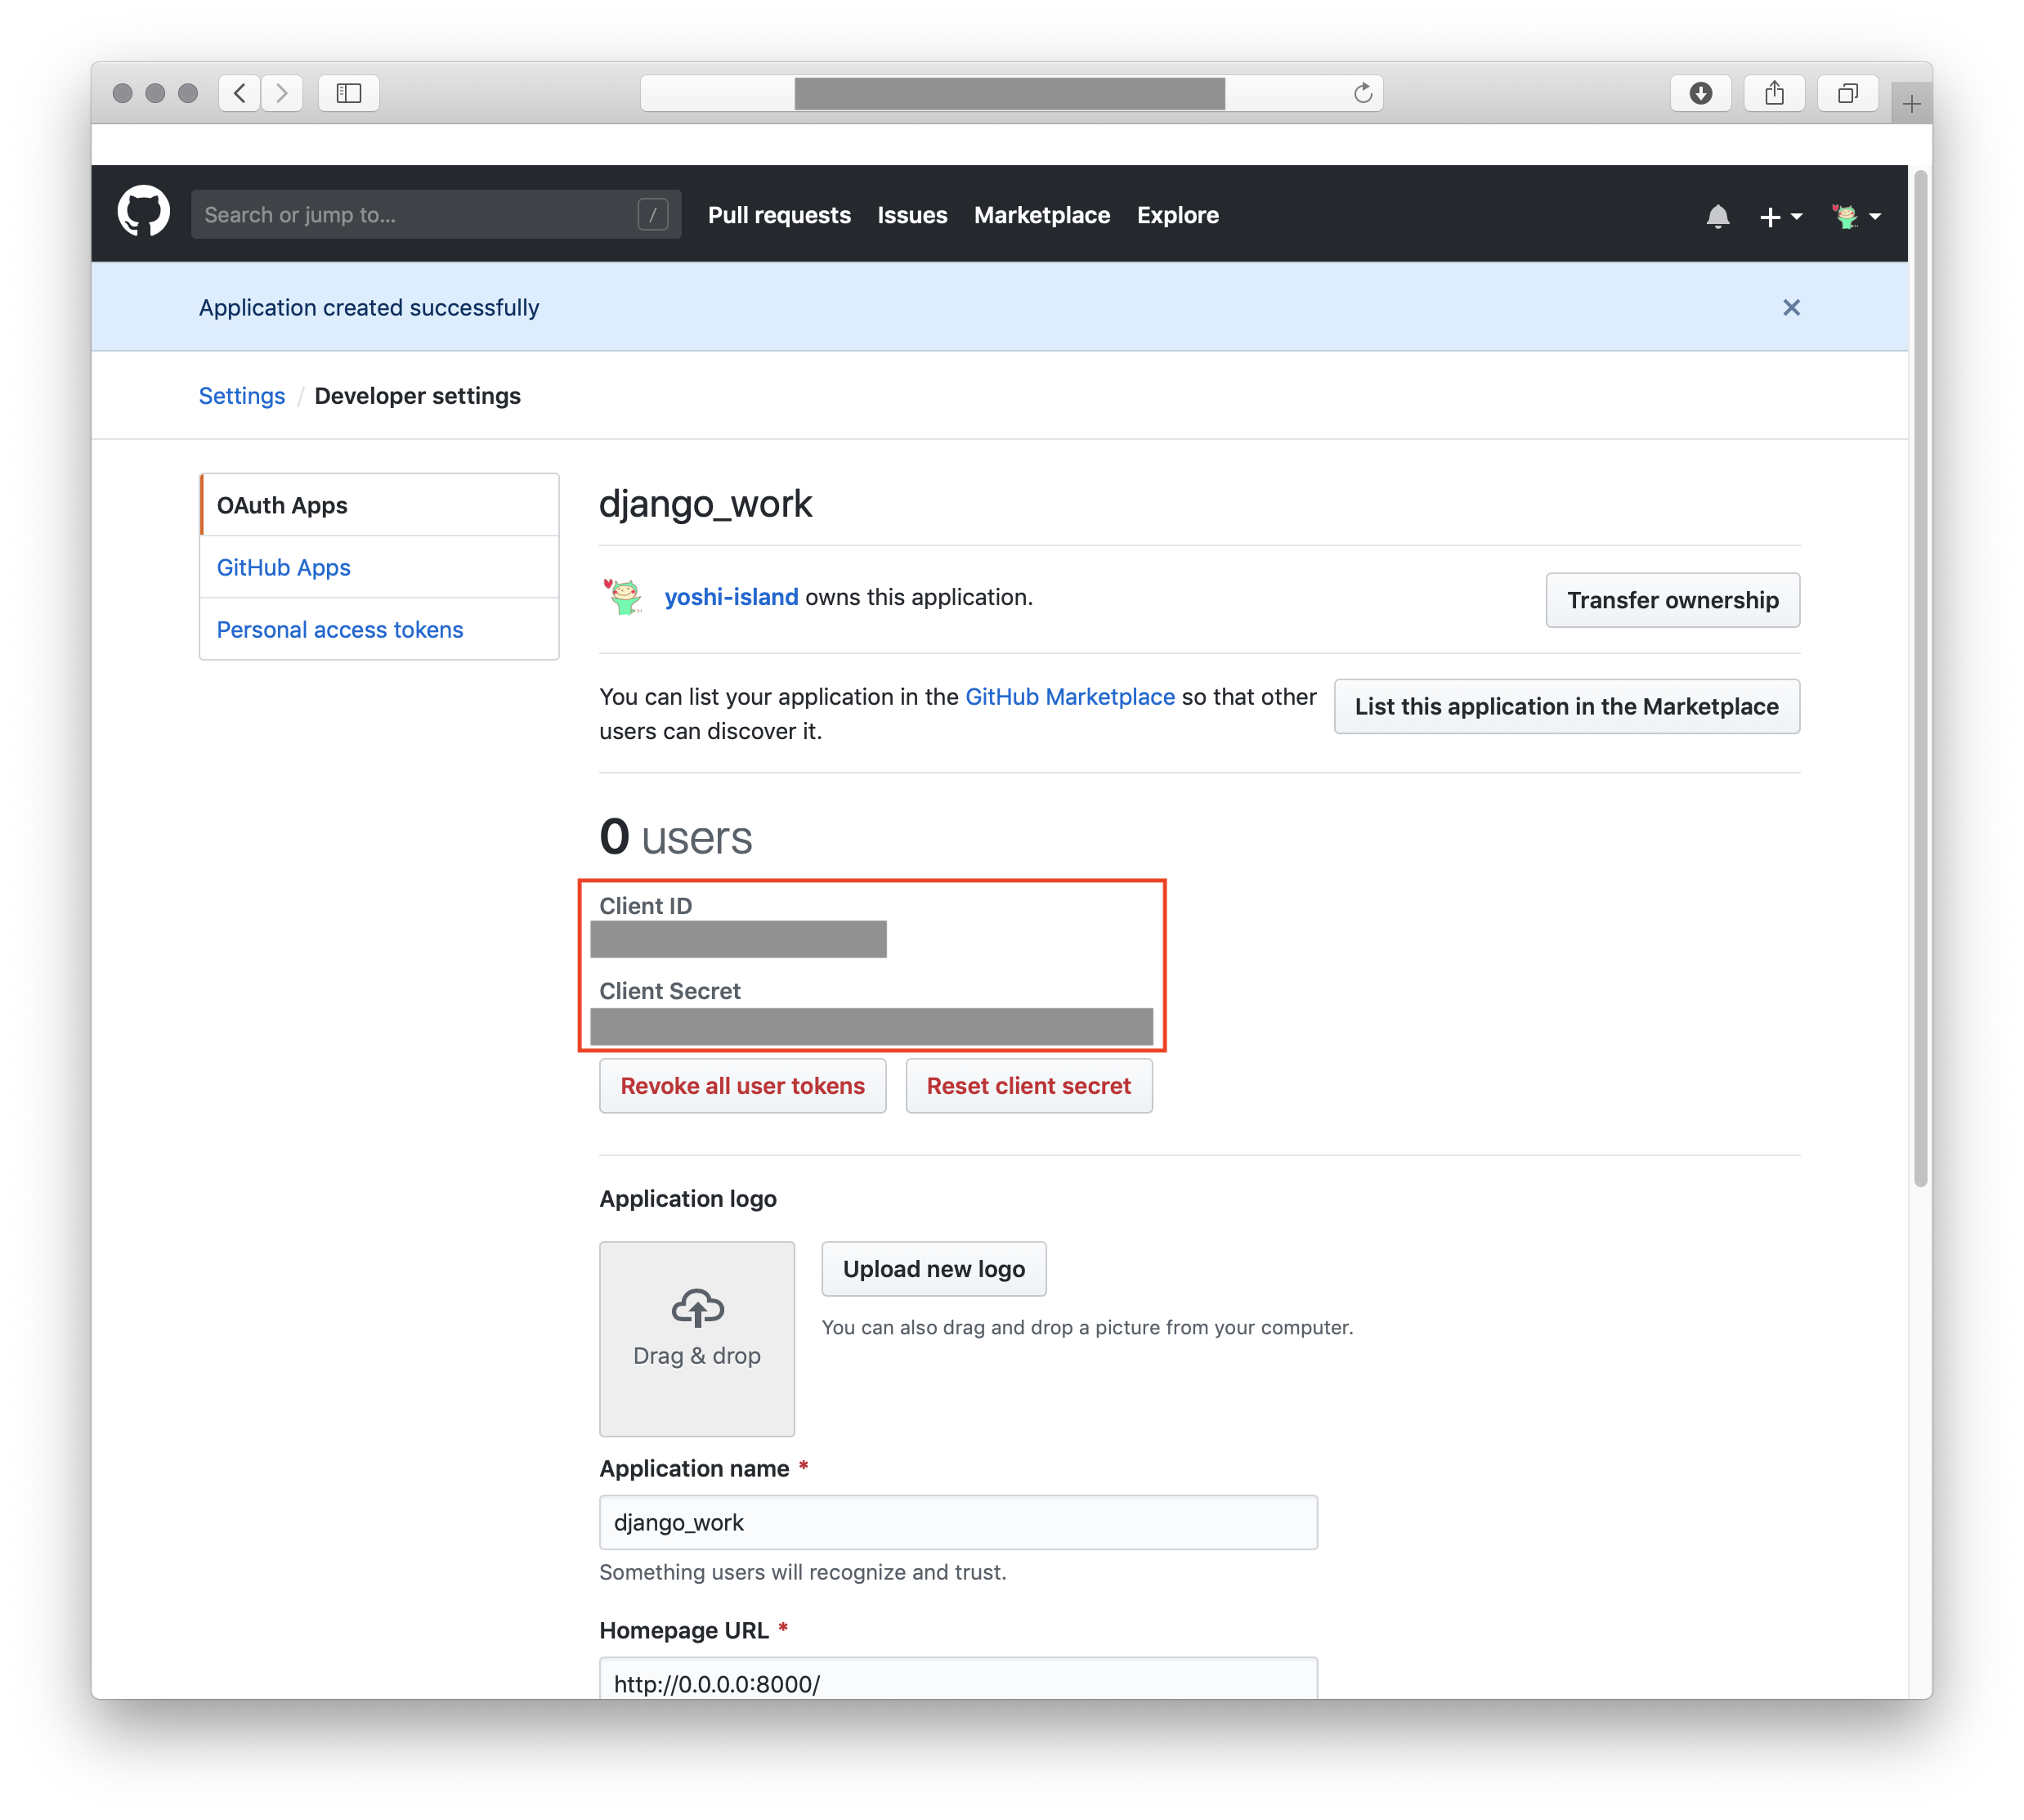Screen dimensions: 2024x1820
Task: Dismiss the Application created successfully banner
Action: click(x=1791, y=307)
